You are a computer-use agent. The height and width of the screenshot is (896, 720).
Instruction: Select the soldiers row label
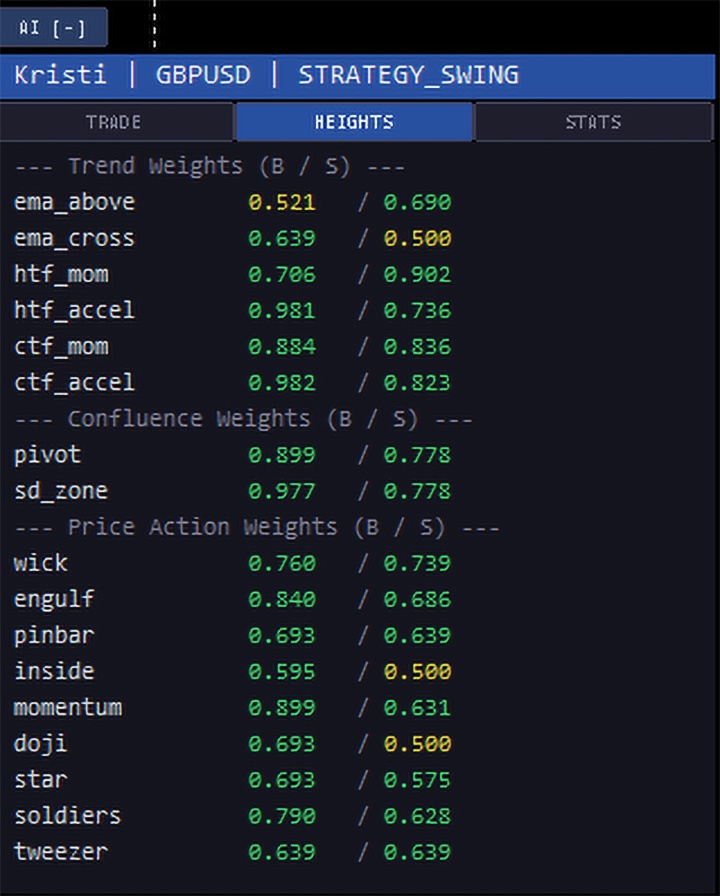(67, 816)
